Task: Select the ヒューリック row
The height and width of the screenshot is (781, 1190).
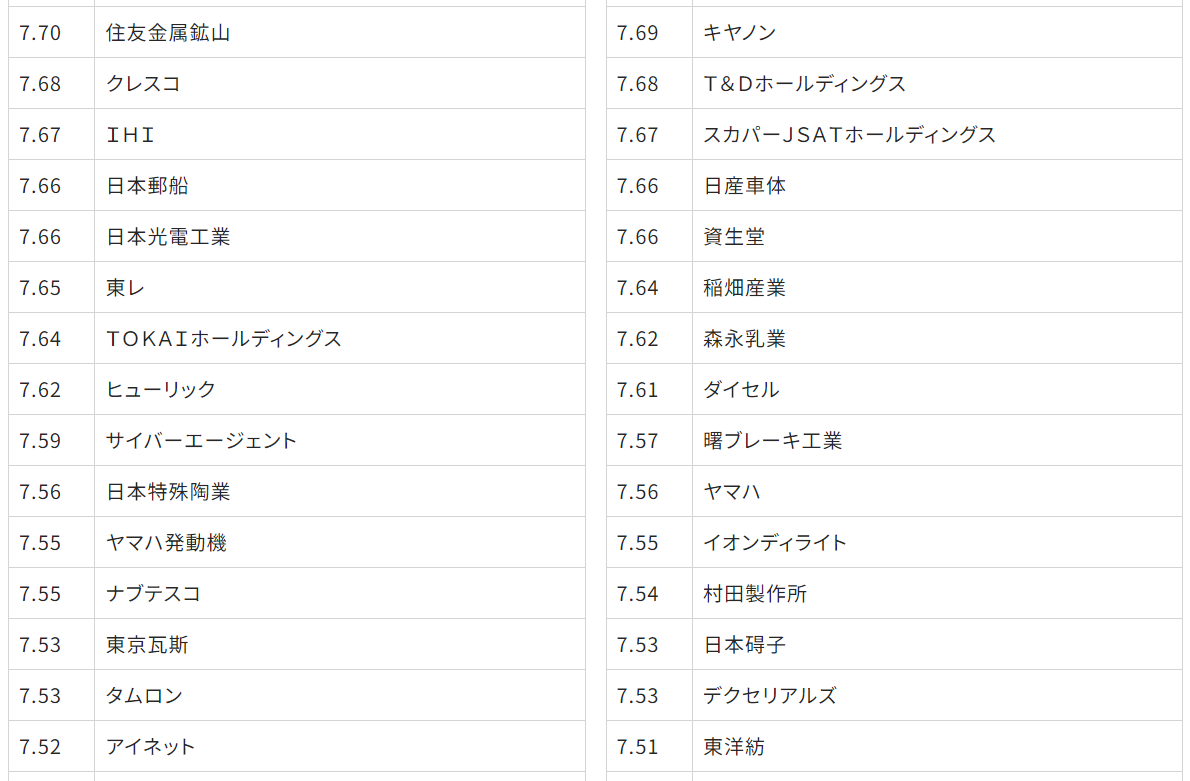Action: point(161,390)
